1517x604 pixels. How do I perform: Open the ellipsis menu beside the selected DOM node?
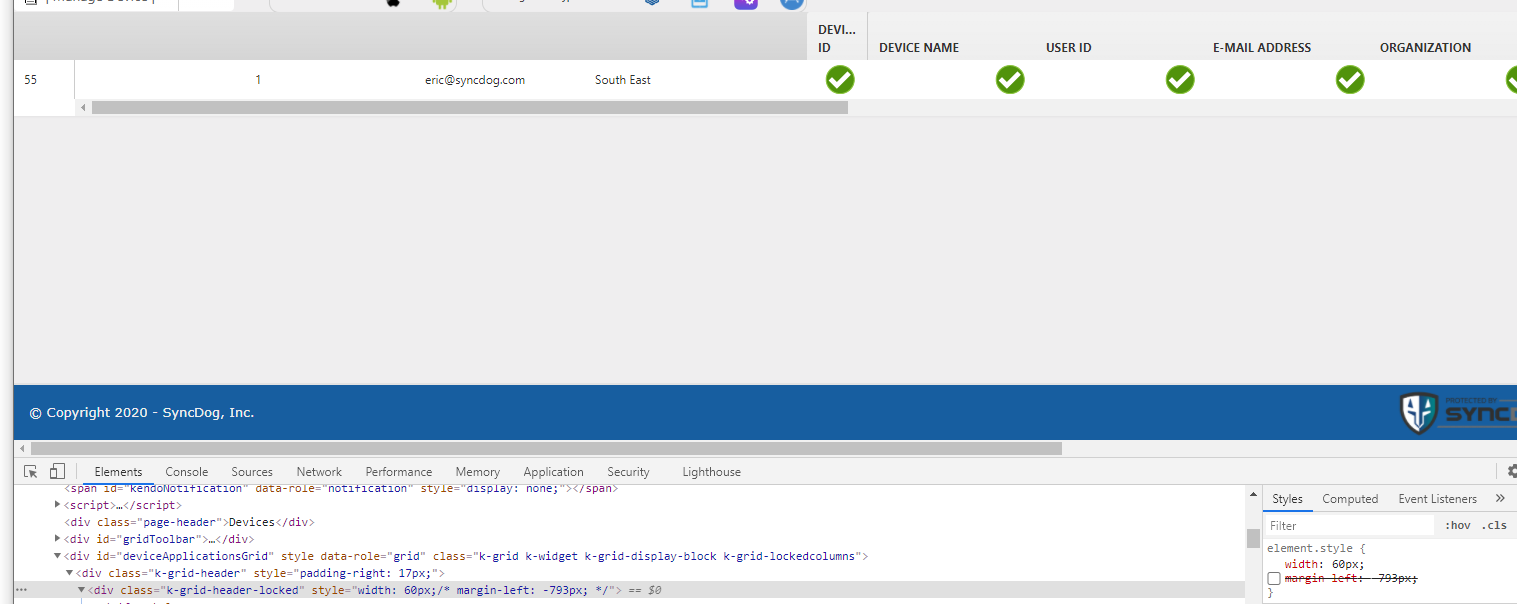[22, 590]
